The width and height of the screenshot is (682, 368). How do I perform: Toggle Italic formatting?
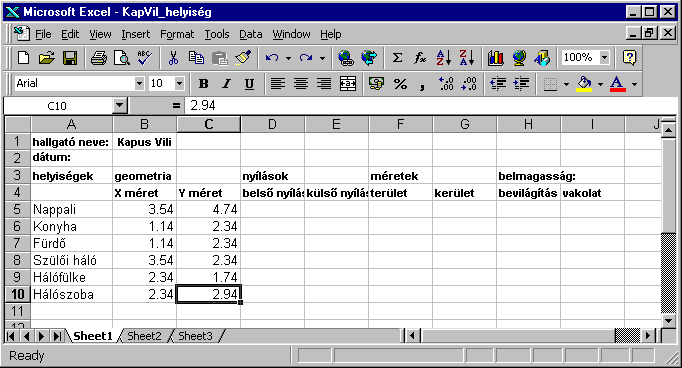pyautogui.click(x=226, y=84)
